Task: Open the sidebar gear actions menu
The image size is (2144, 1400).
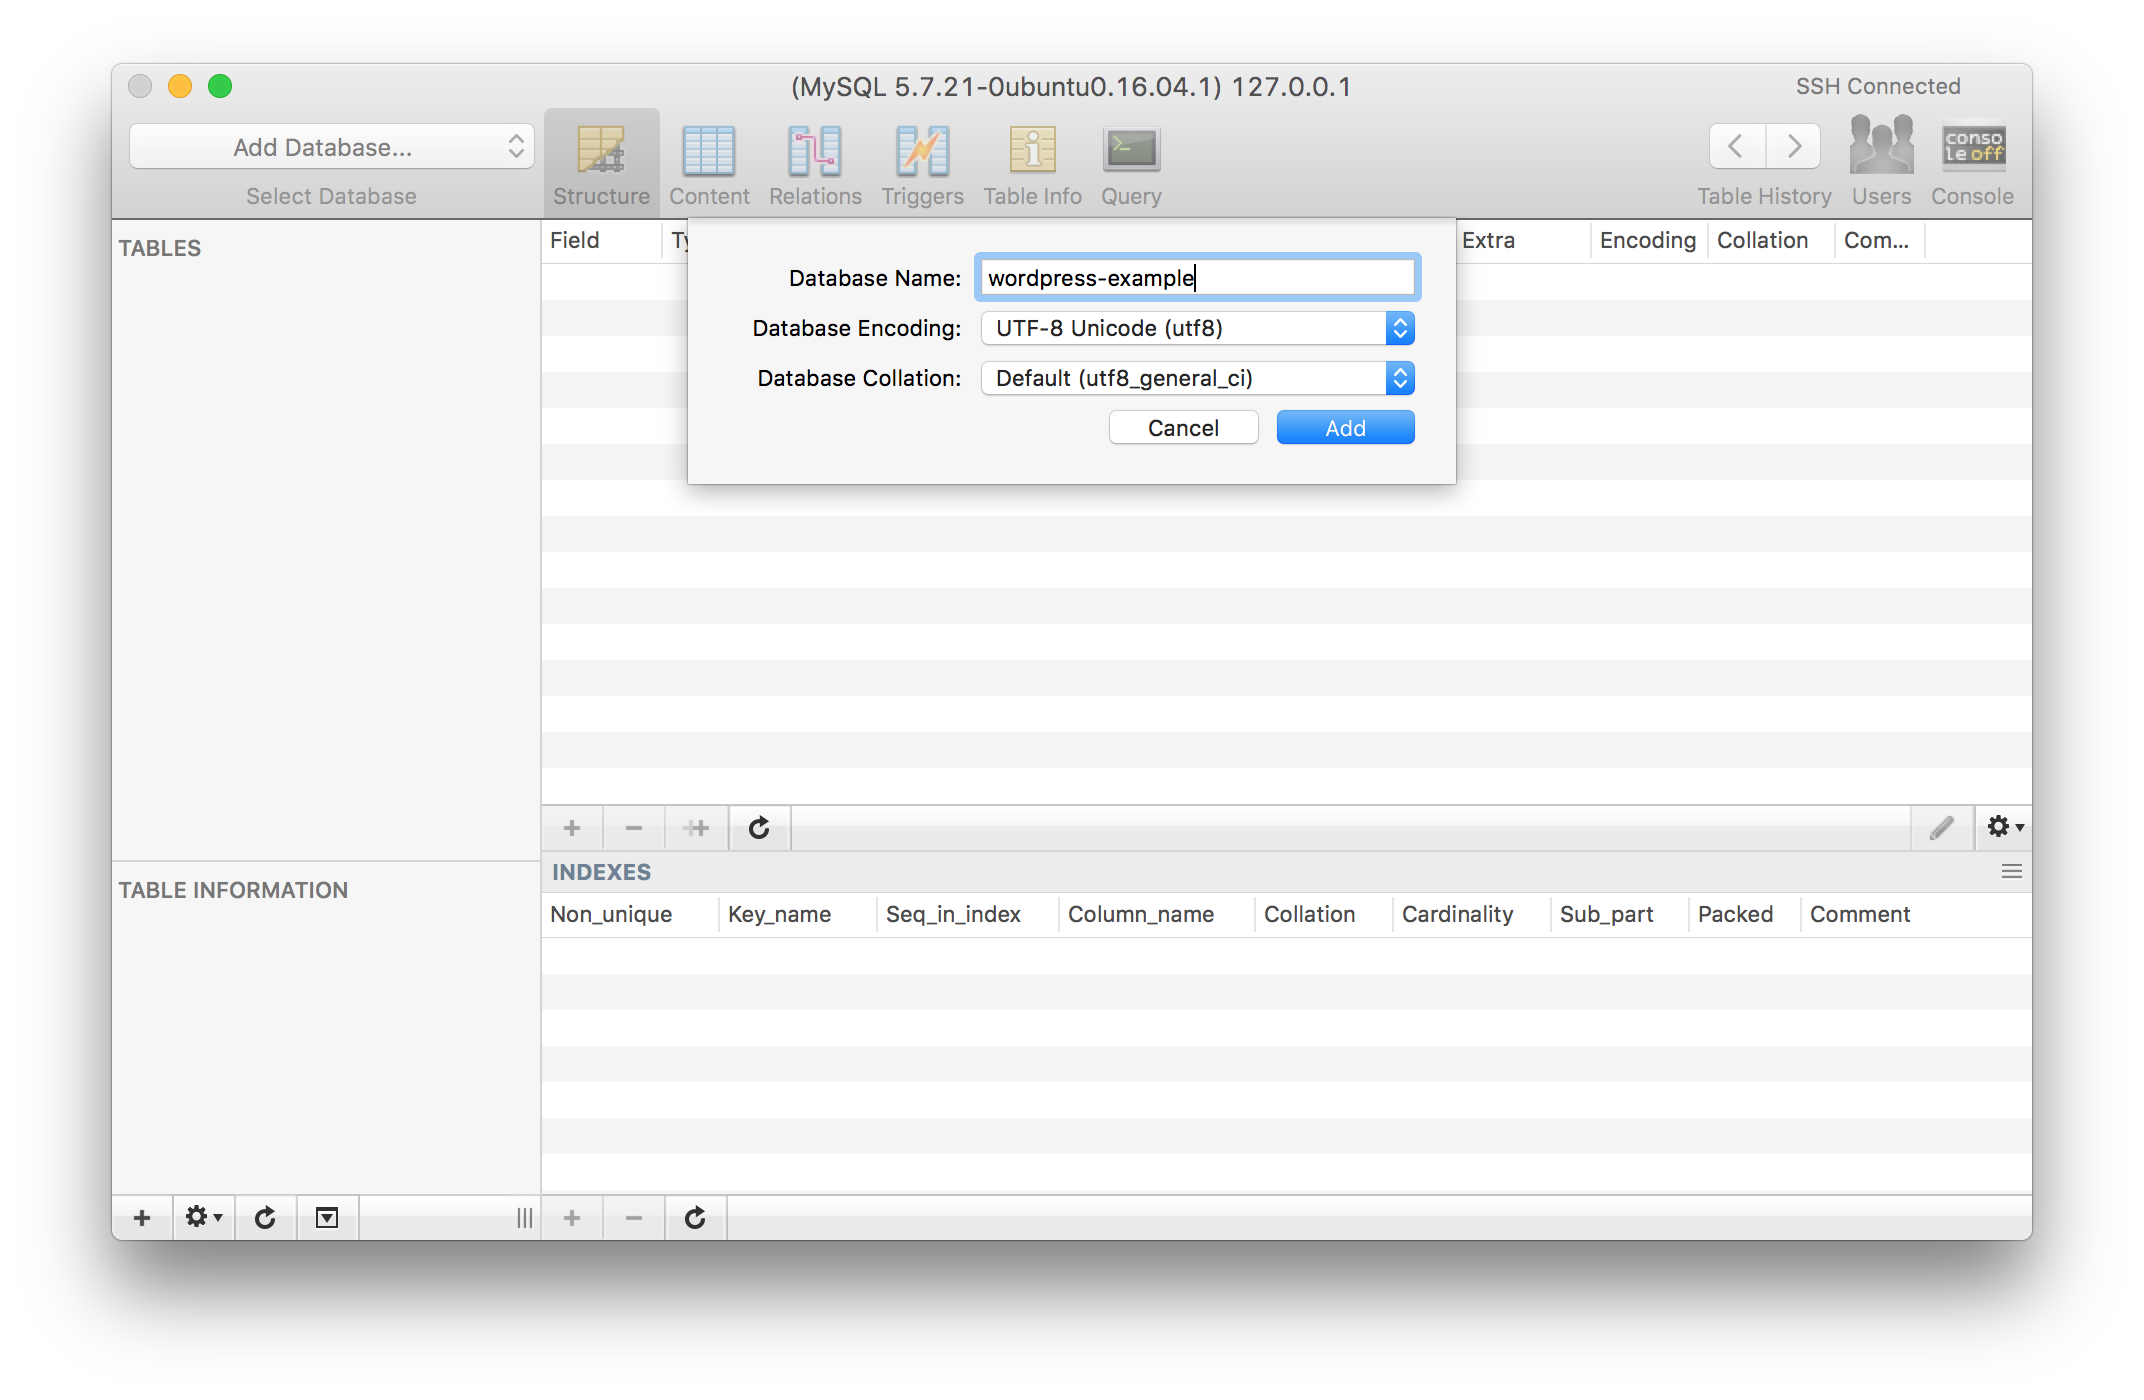Action: (x=204, y=1218)
